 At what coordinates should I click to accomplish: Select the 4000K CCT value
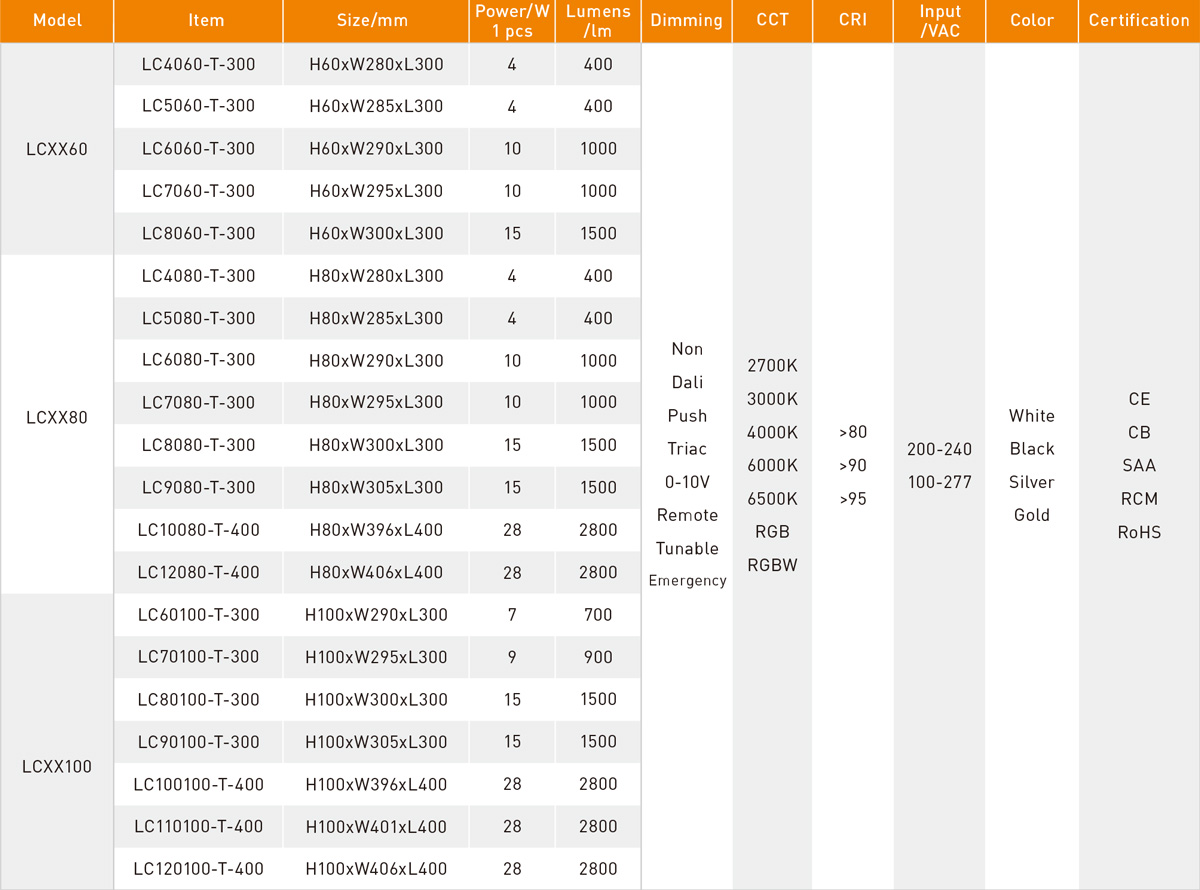click(772, 433)
